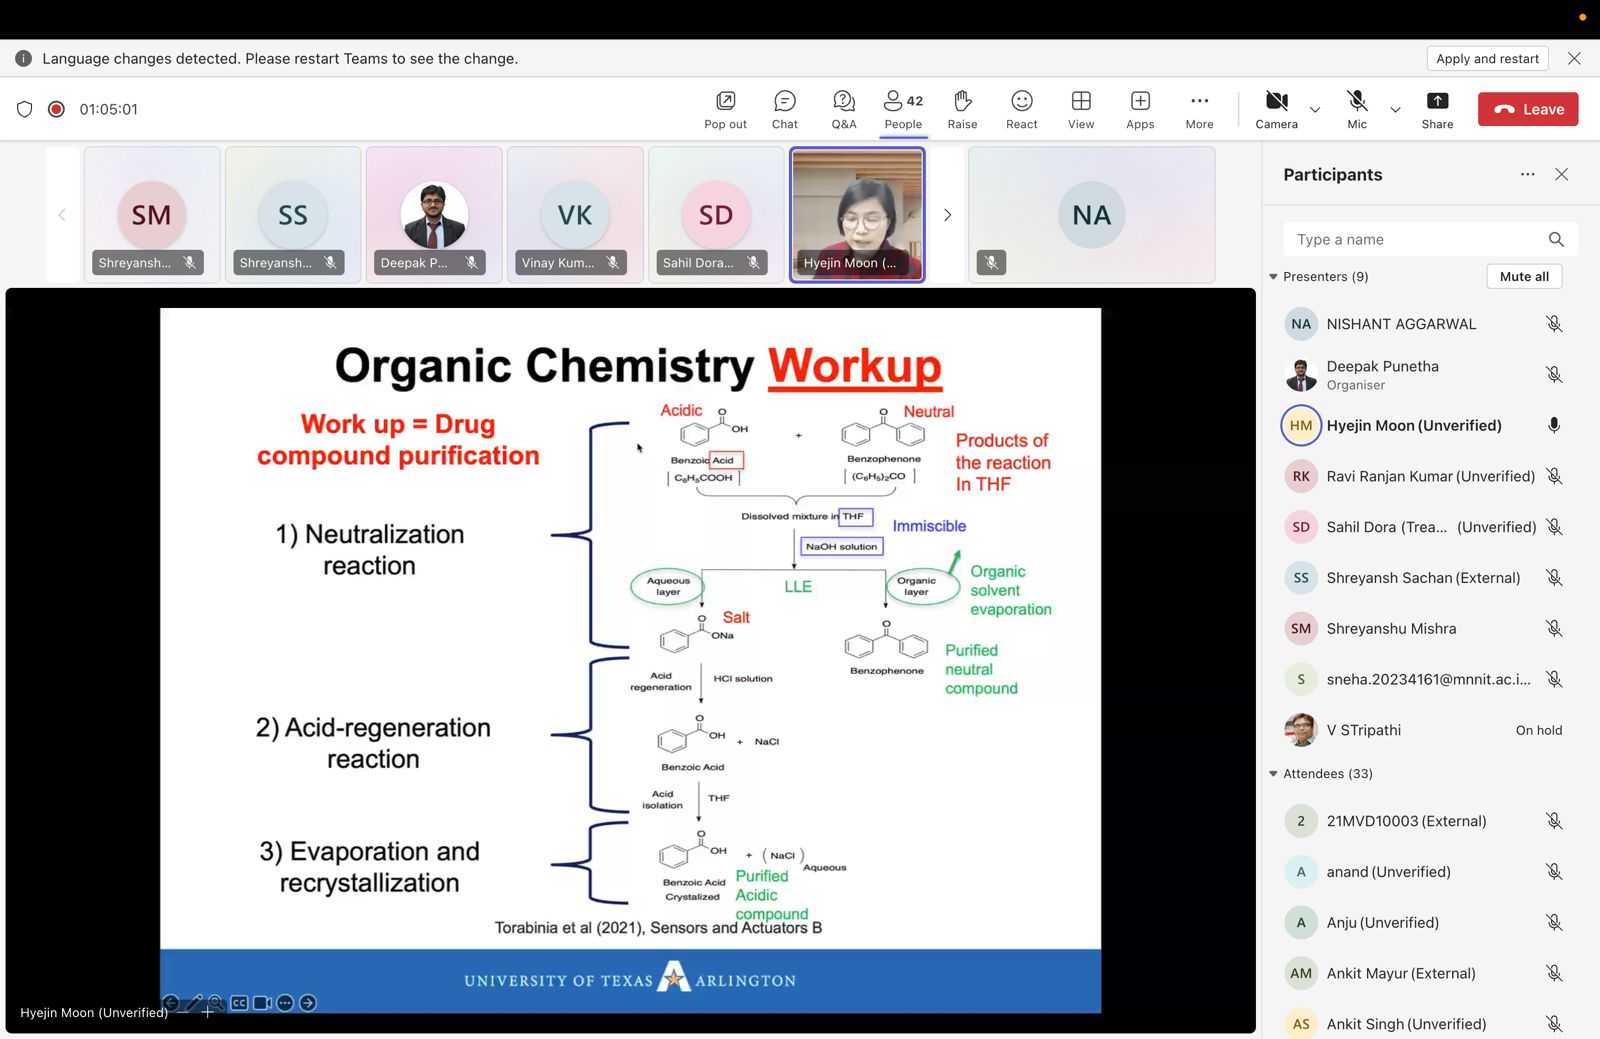
Task: Open More actions in the toolbar
Action: pyautogui.click(x=1199, y=109)
